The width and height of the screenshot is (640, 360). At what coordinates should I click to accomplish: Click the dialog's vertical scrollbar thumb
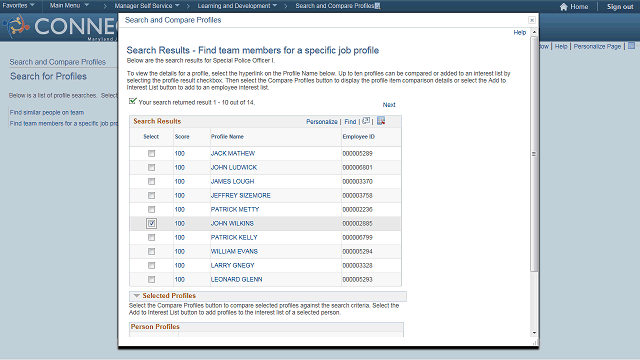pyautogui.click(x=534, y=154)
